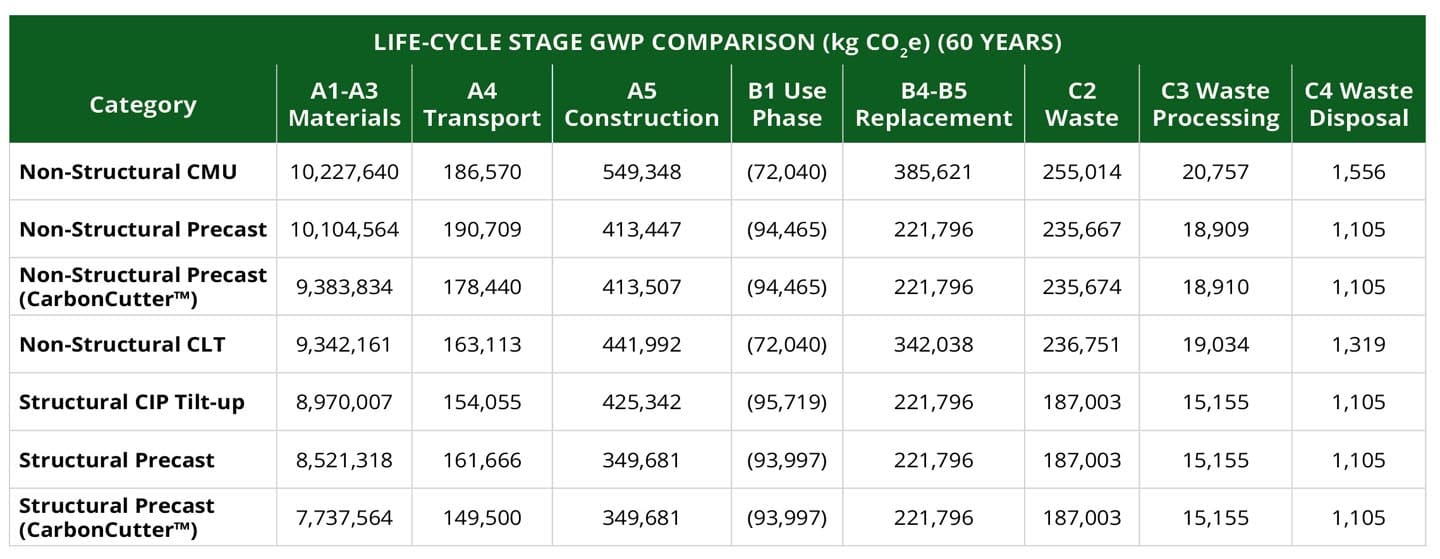Select the C2 Waste column header

tap(1081, 104)
